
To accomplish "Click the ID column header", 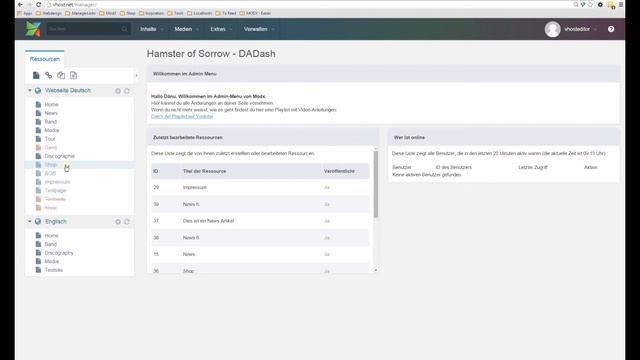I will coord(156,171).
